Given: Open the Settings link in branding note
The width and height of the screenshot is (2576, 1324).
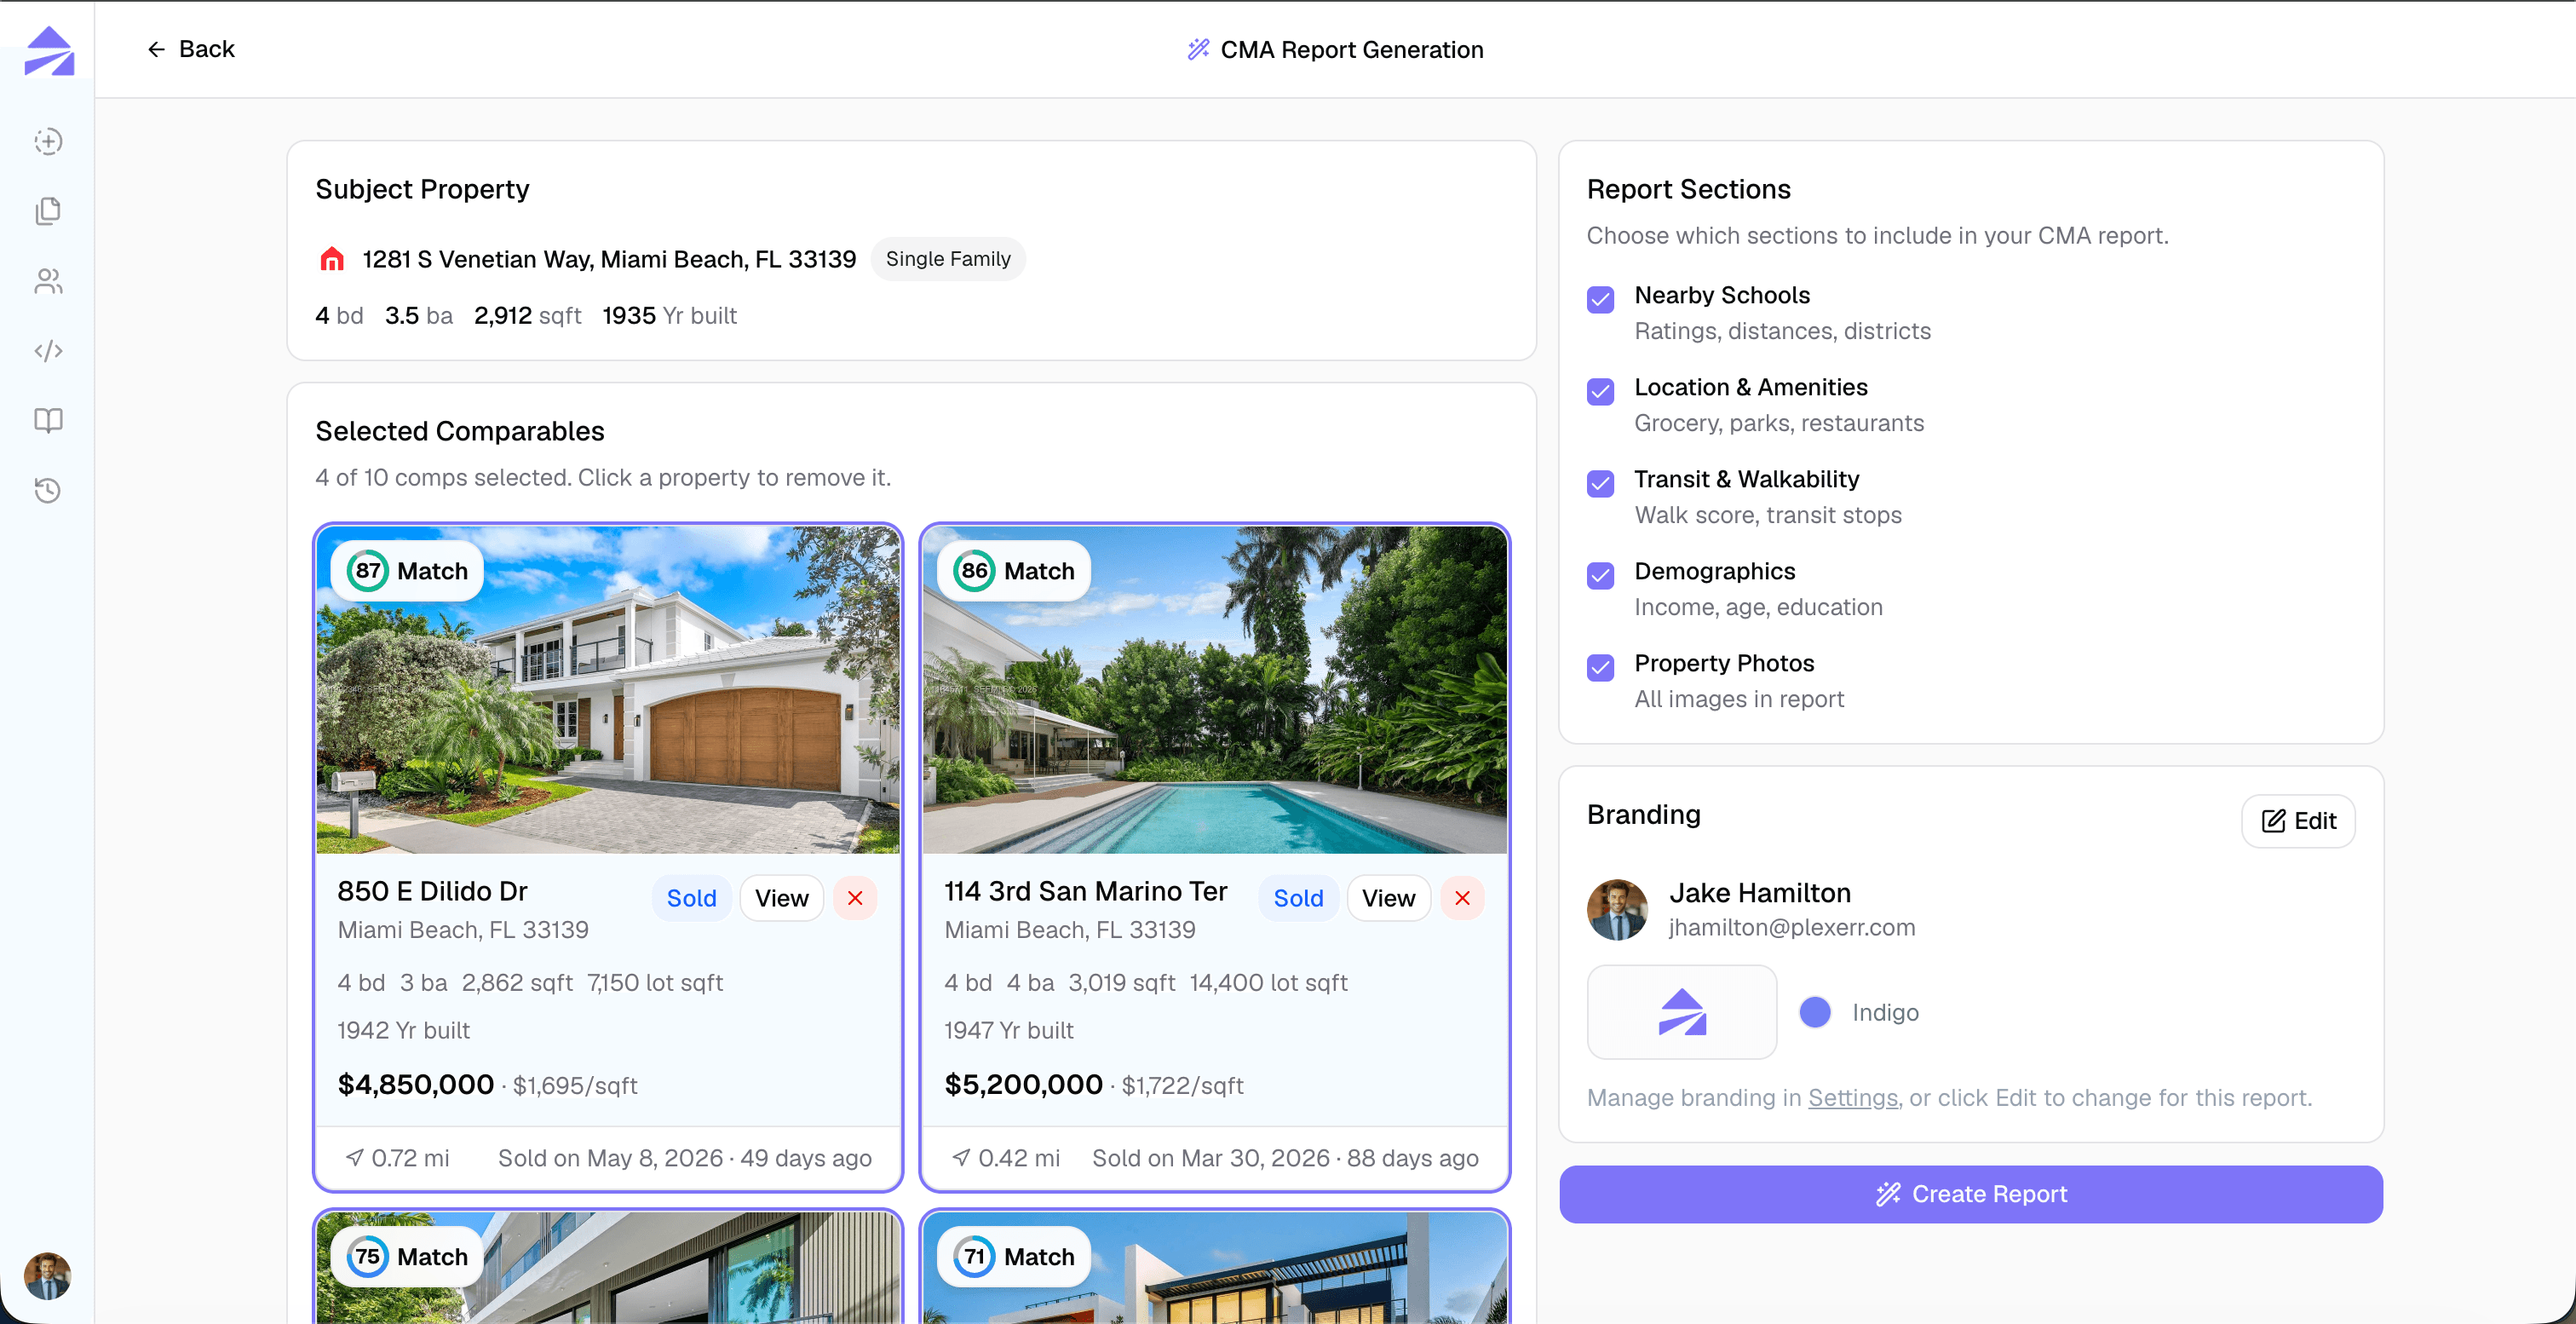Looking at the screenshot, I should (x=1852, y=1097).
